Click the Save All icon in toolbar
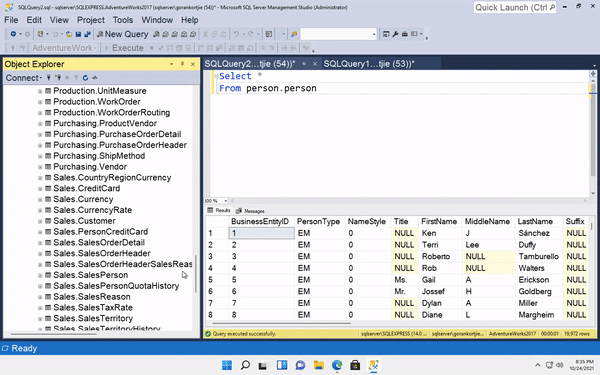600x375 pixels. (88, 34)
